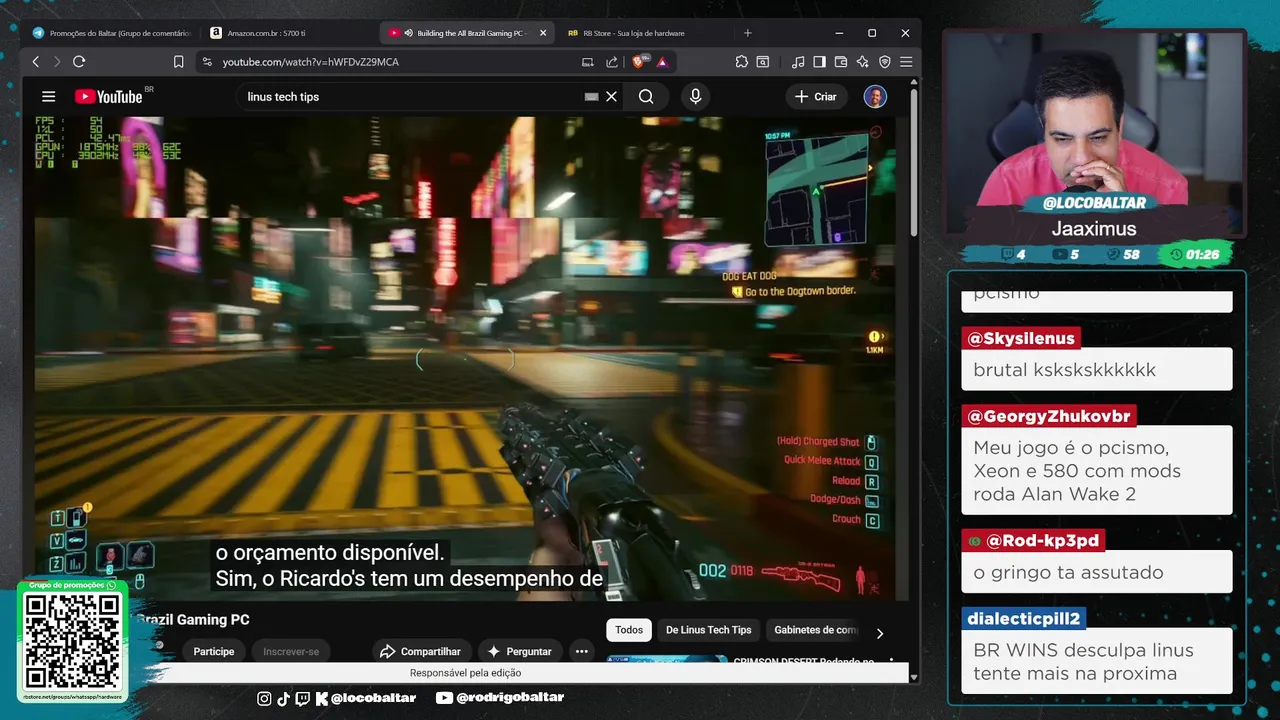The image size is (1280, 720).
Task: Open a new browser tab with plus
Action: click(x=747, y=33)
